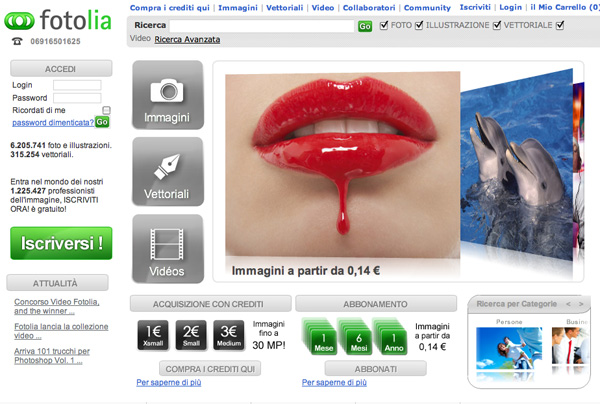
Task: Open the Persone category thumbnail
Action: pyautogui.click(x=509, y=348)
